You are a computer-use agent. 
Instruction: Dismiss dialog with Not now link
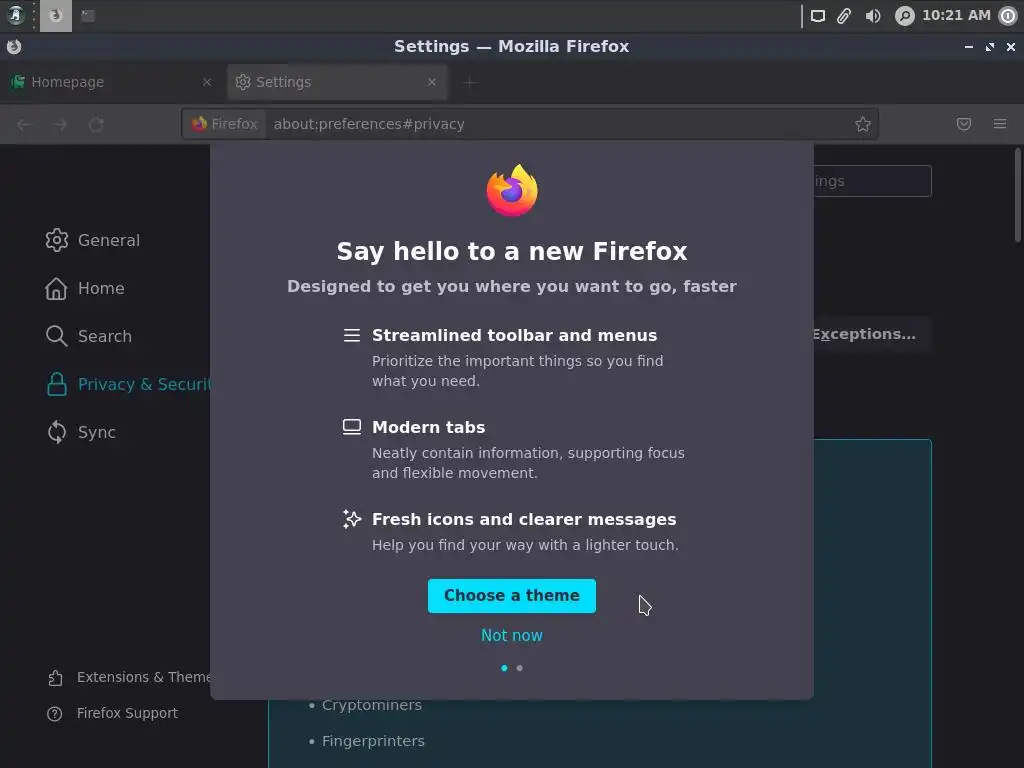(511, 635)
